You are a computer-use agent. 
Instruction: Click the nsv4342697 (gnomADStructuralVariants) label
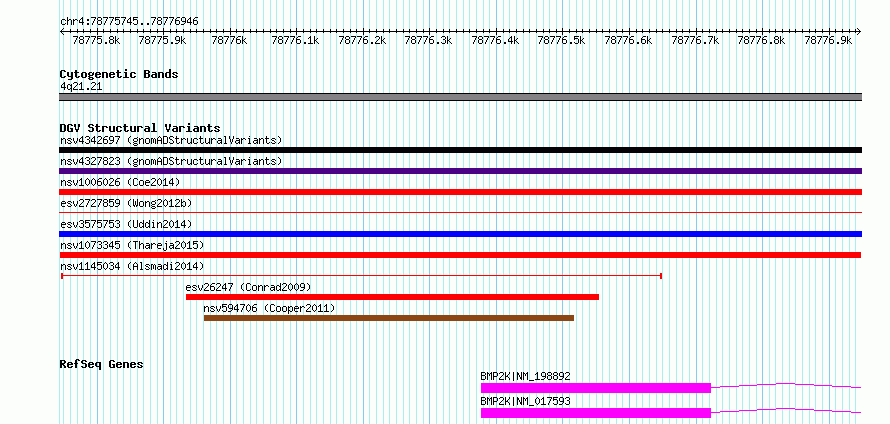pyautogui.click(x=171, y=140)
